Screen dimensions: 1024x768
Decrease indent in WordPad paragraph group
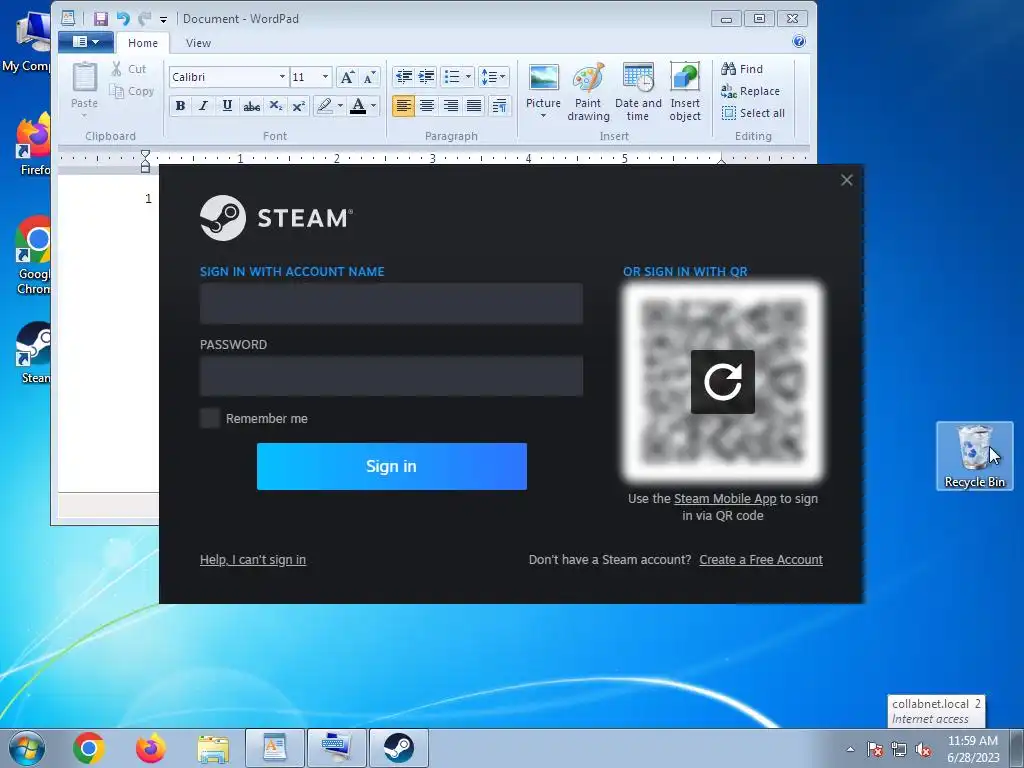pos(404,77)
